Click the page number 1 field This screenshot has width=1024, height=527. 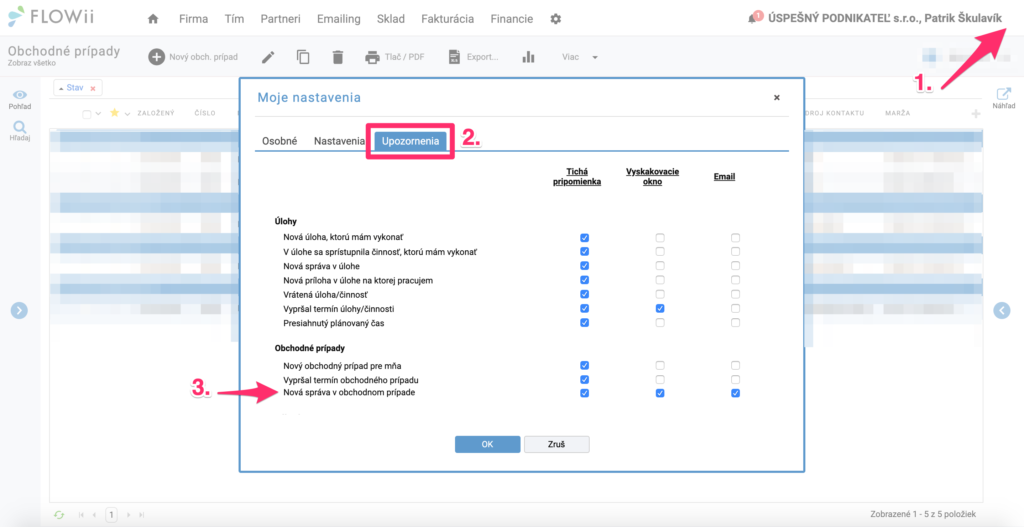click(x=111, y=515)
